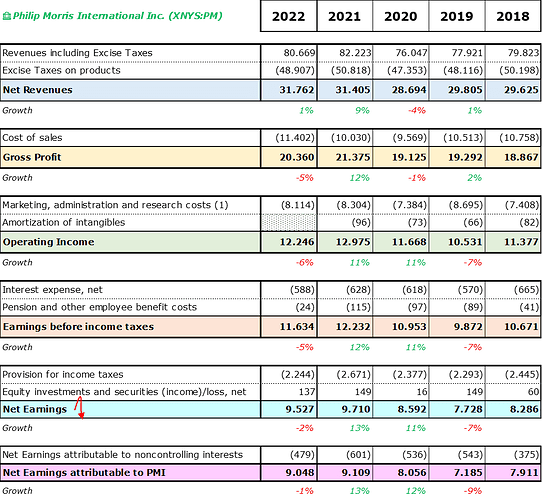
Task: Click the (375) noncontrolling interests cell
Action: pos(526,455)
